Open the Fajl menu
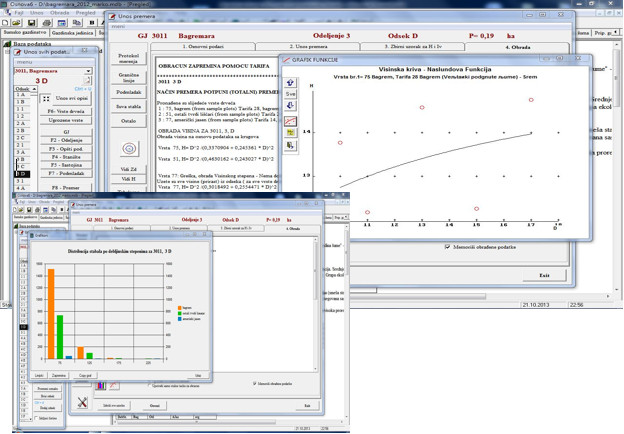Screen dimensions: 624x434 tap(20, 13)
